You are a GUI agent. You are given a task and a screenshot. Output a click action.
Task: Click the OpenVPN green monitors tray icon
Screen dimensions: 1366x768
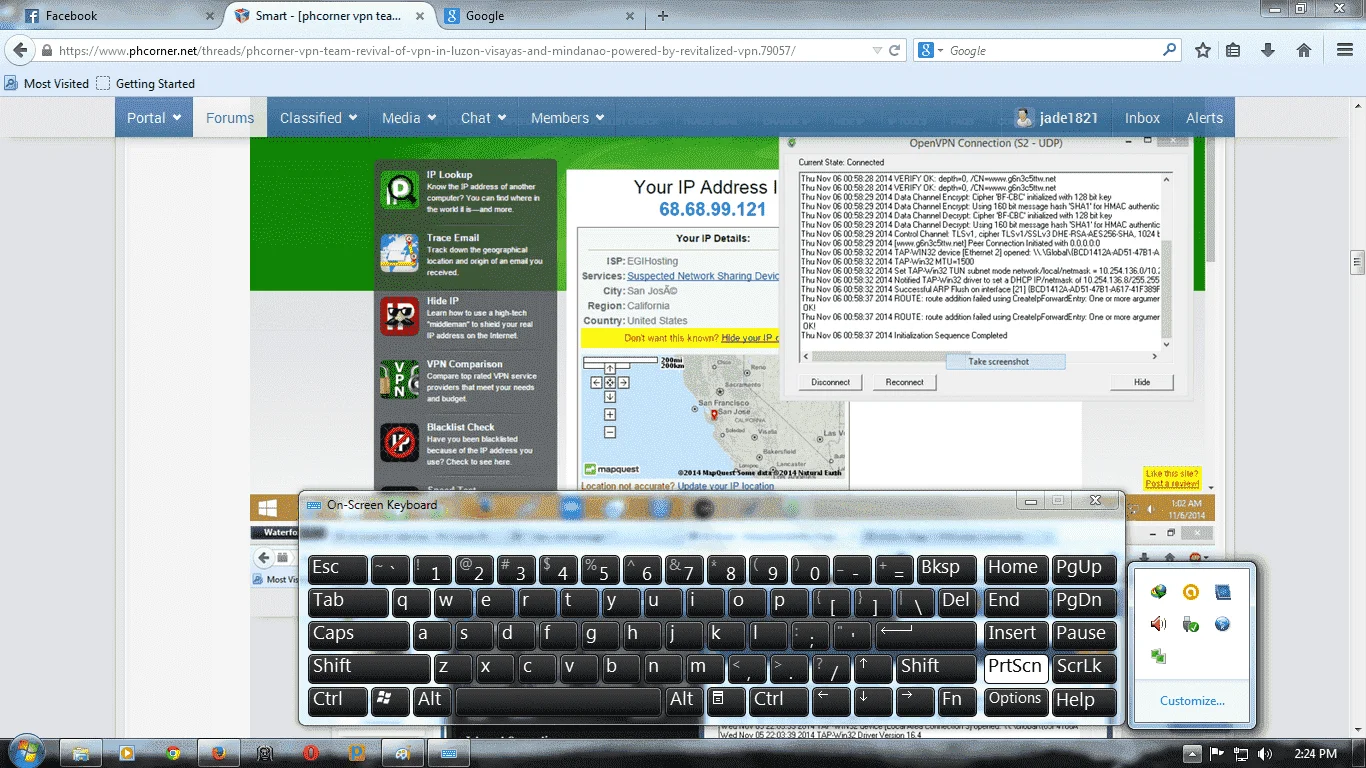(x=1158, y=657)
